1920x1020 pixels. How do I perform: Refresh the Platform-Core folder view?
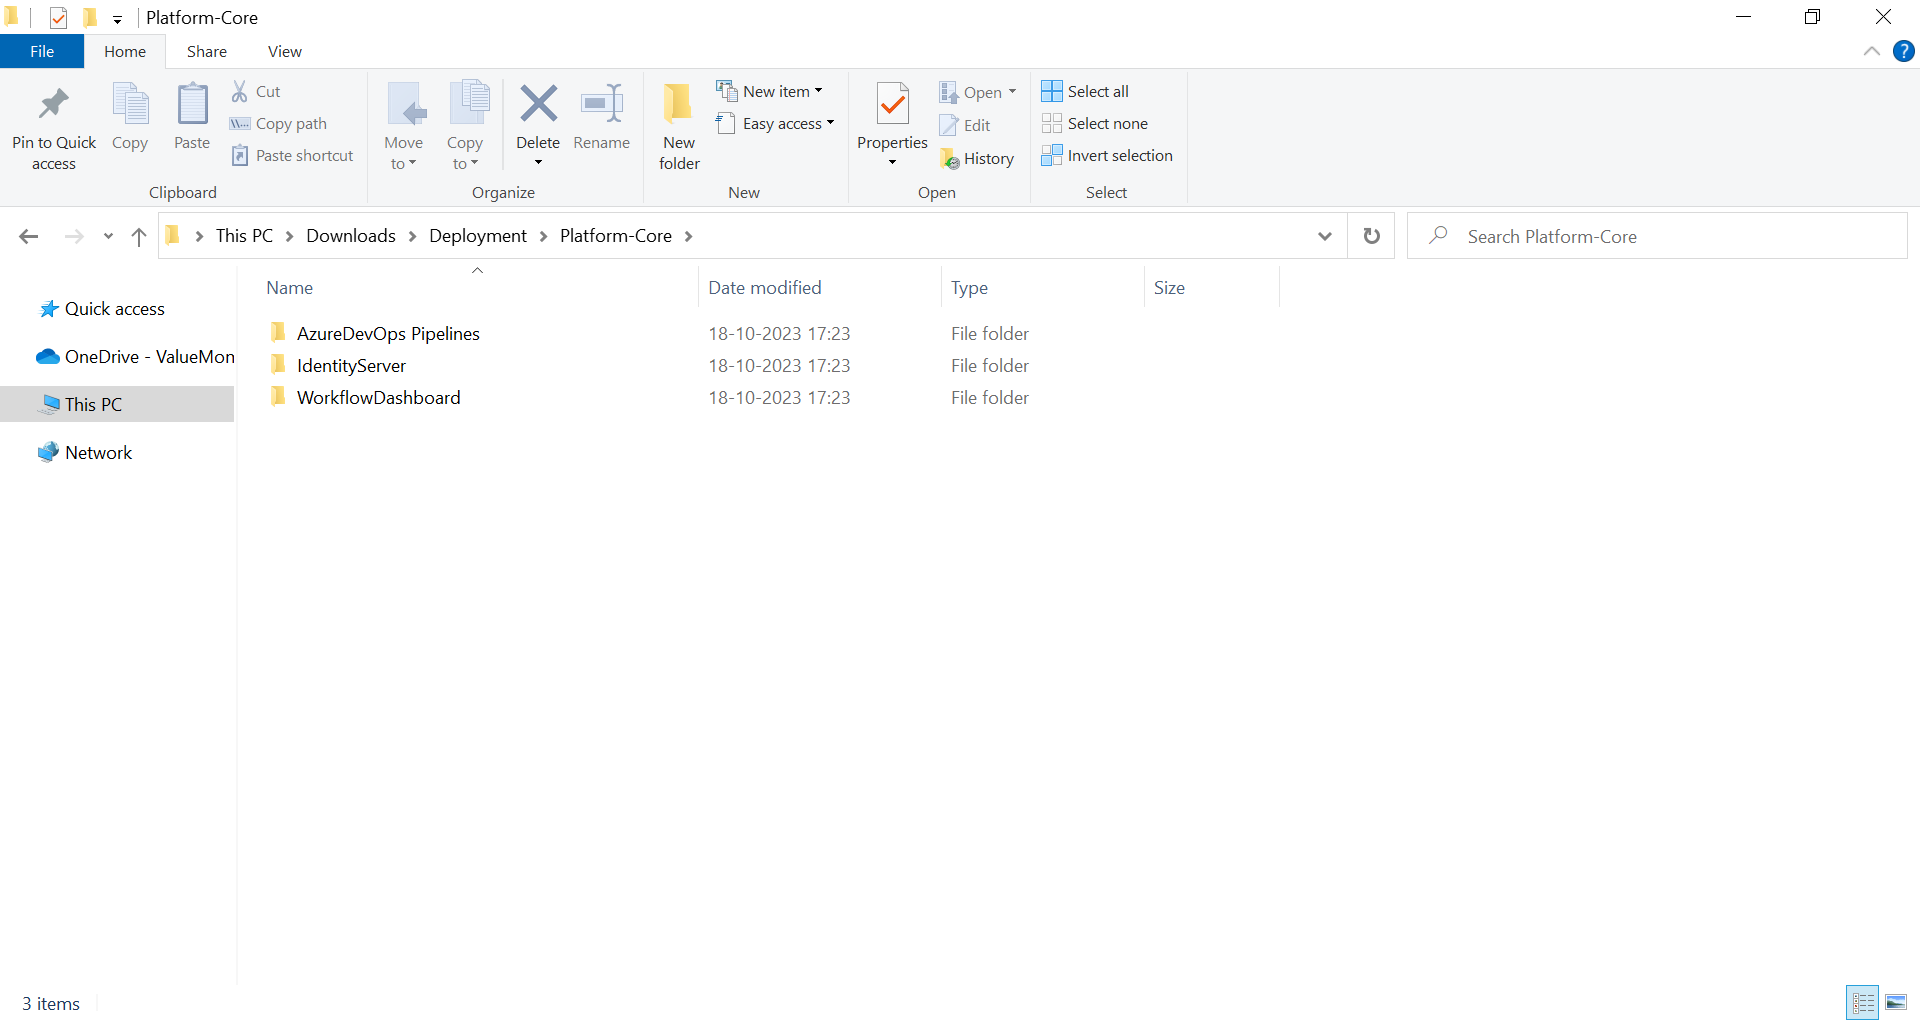pos(1372,236)
